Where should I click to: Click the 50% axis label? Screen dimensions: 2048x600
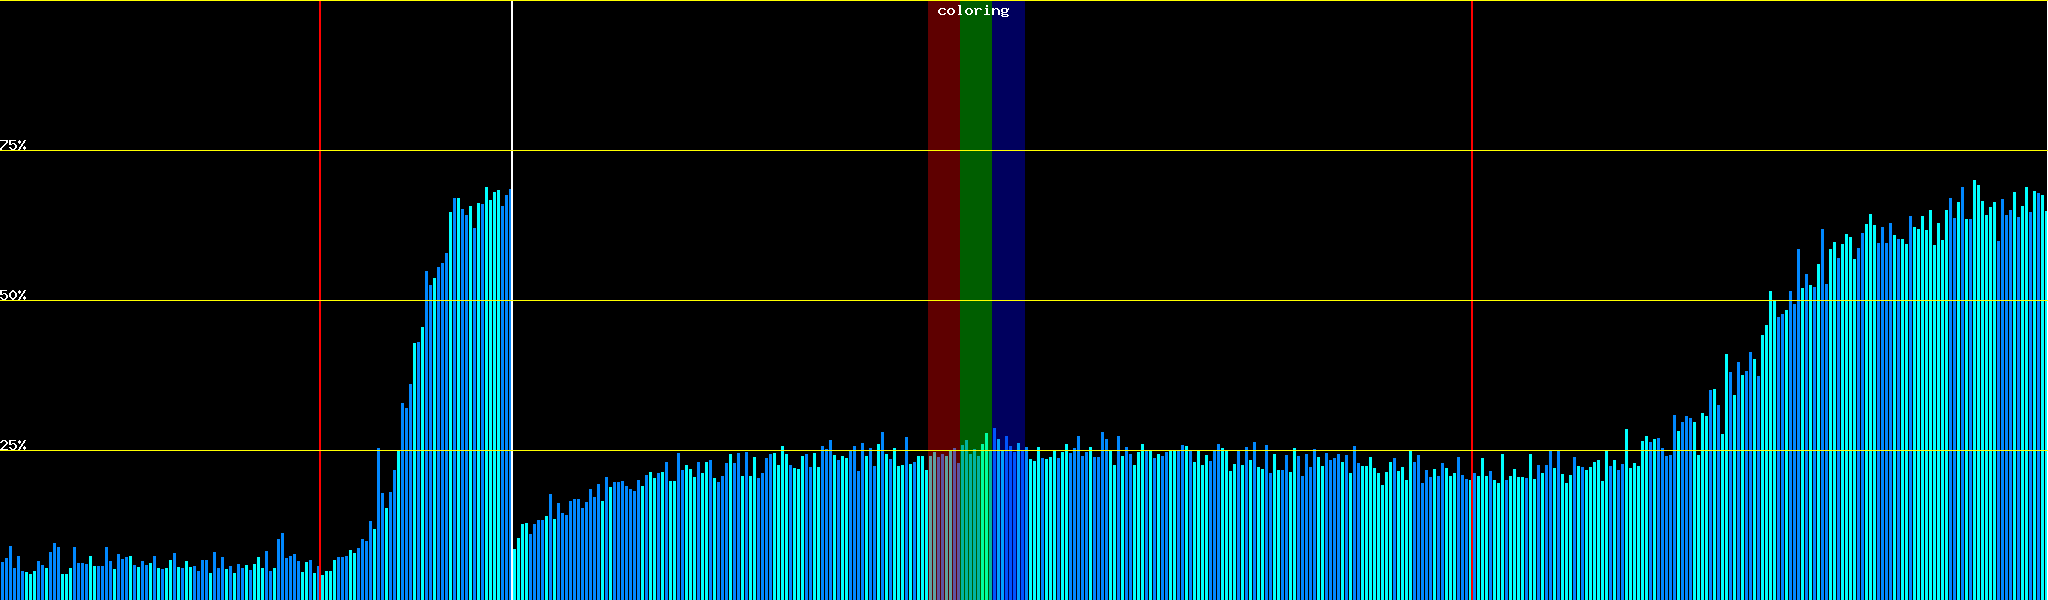point(13,295)
